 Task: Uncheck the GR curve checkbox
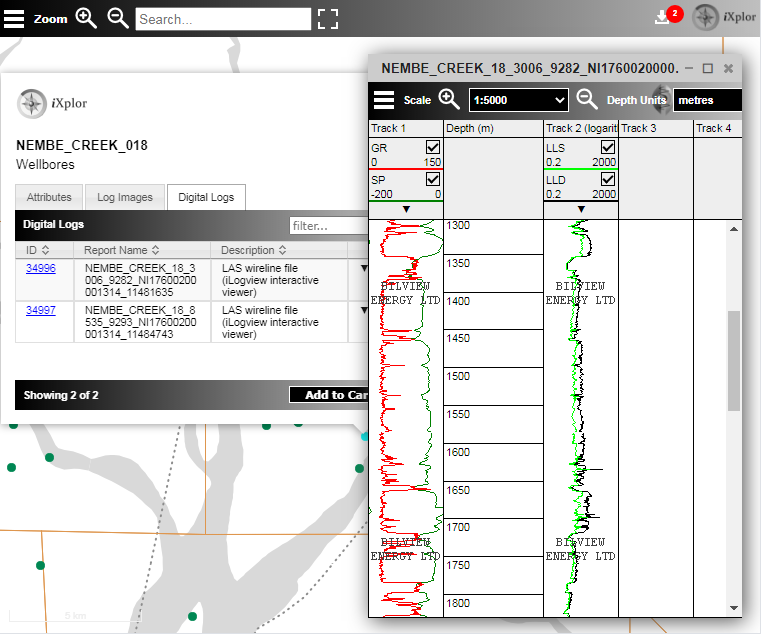pyautogui.click(x=432, y=147)
